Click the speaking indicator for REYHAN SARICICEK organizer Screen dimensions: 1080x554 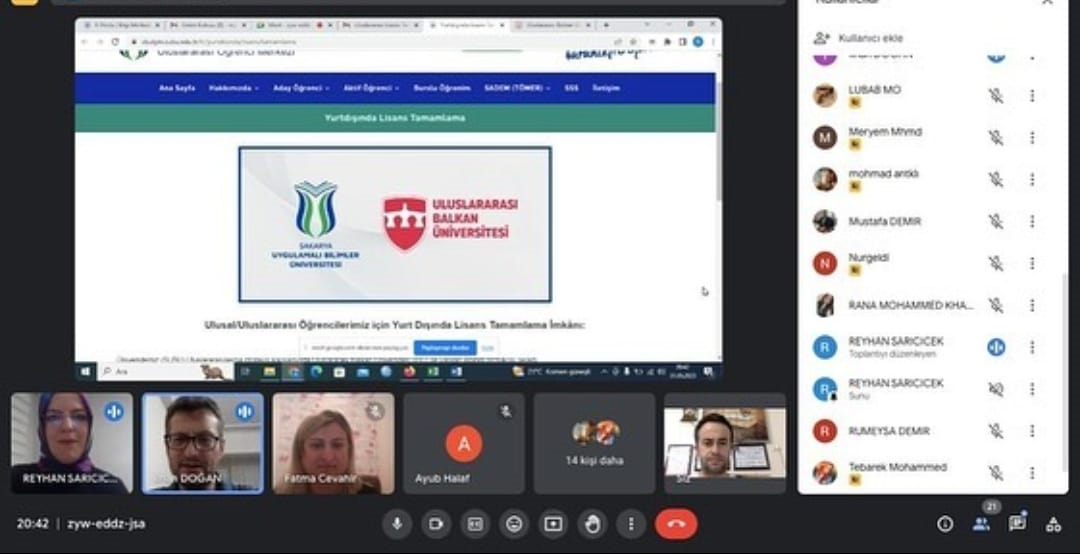tap(996, 347)
